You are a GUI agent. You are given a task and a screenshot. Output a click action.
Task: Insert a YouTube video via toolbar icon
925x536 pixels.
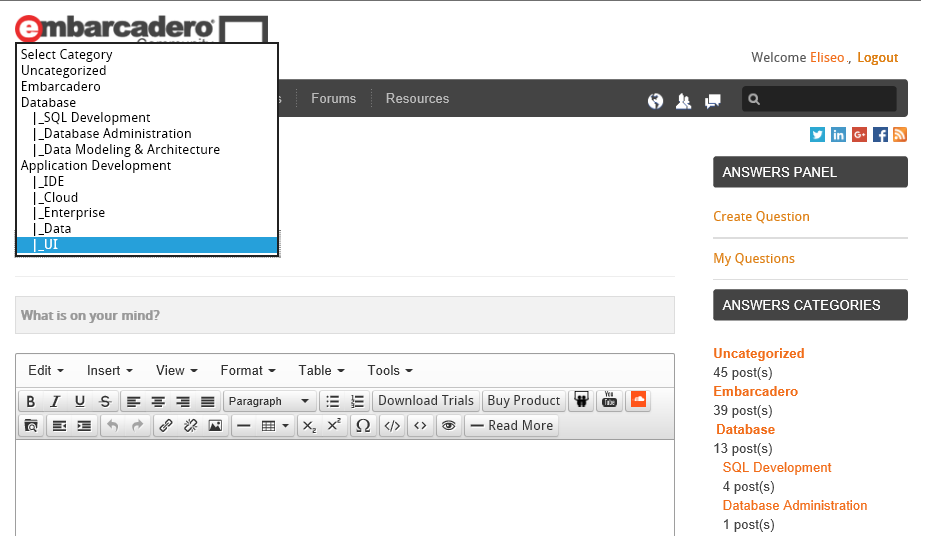click(608, 401)
